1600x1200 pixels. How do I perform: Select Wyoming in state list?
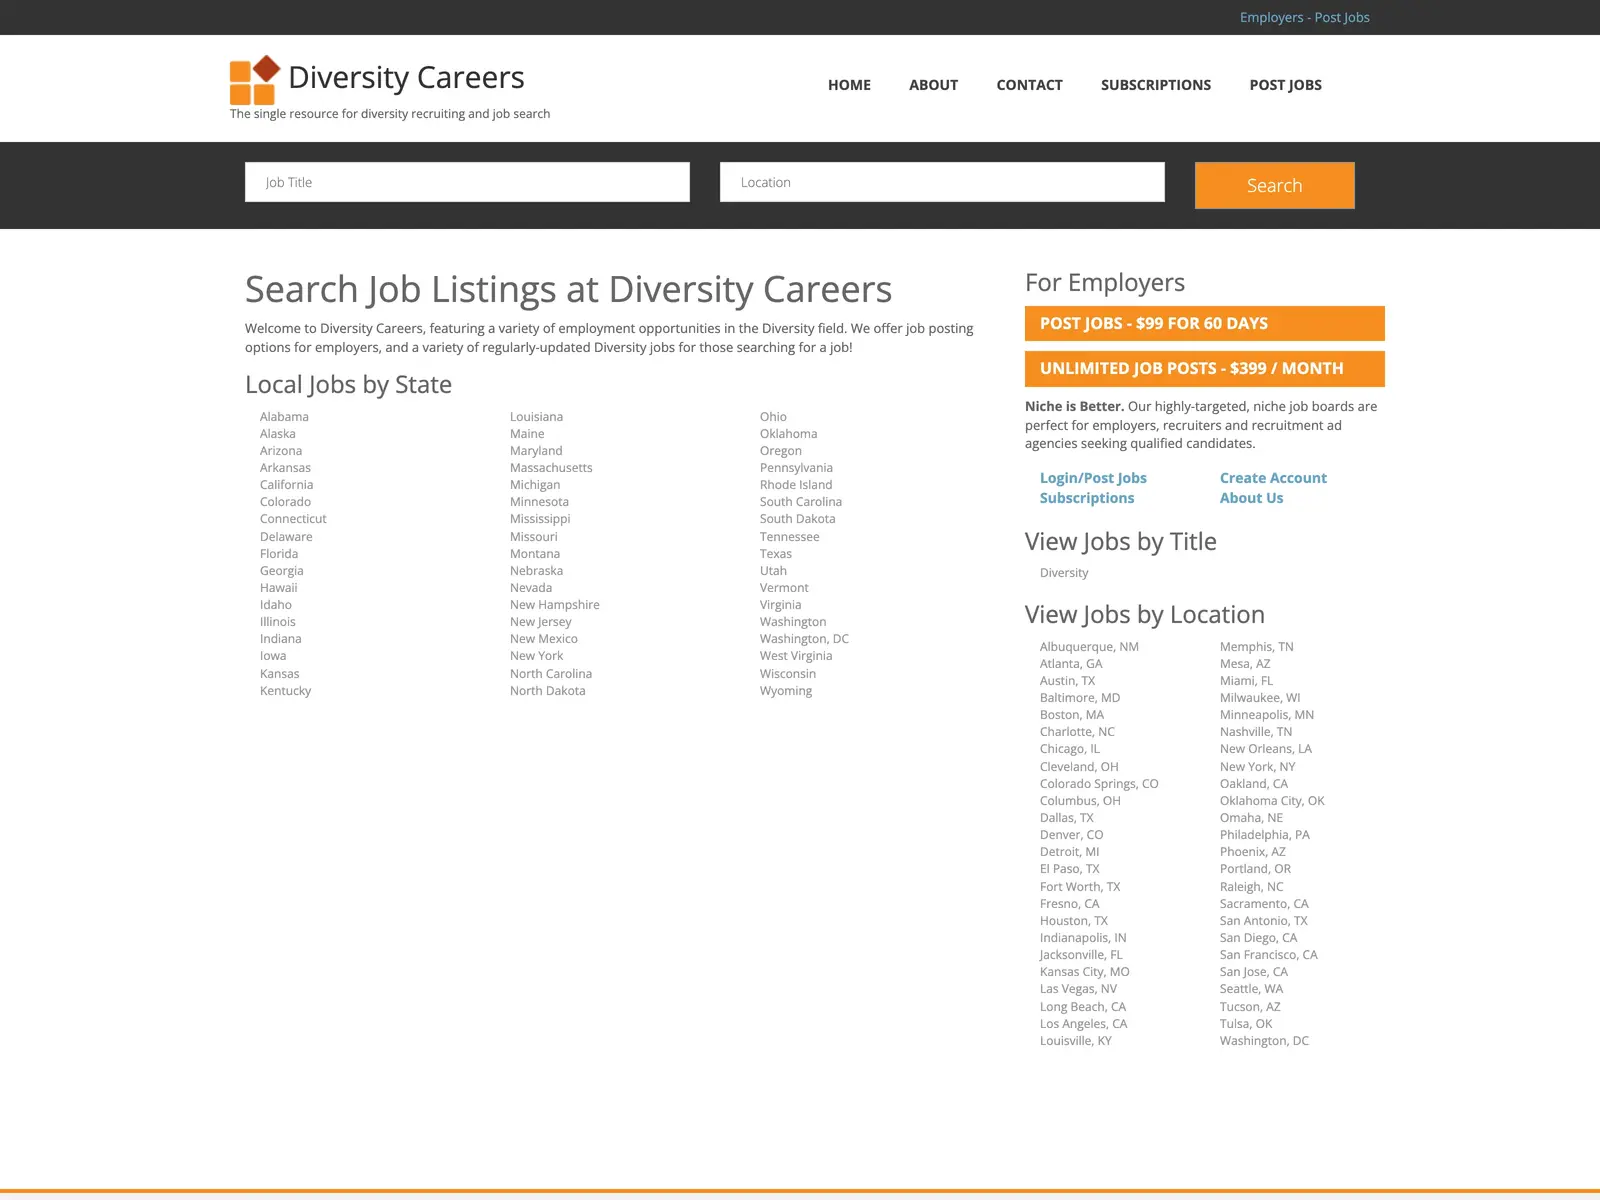[x=786, y=691]
